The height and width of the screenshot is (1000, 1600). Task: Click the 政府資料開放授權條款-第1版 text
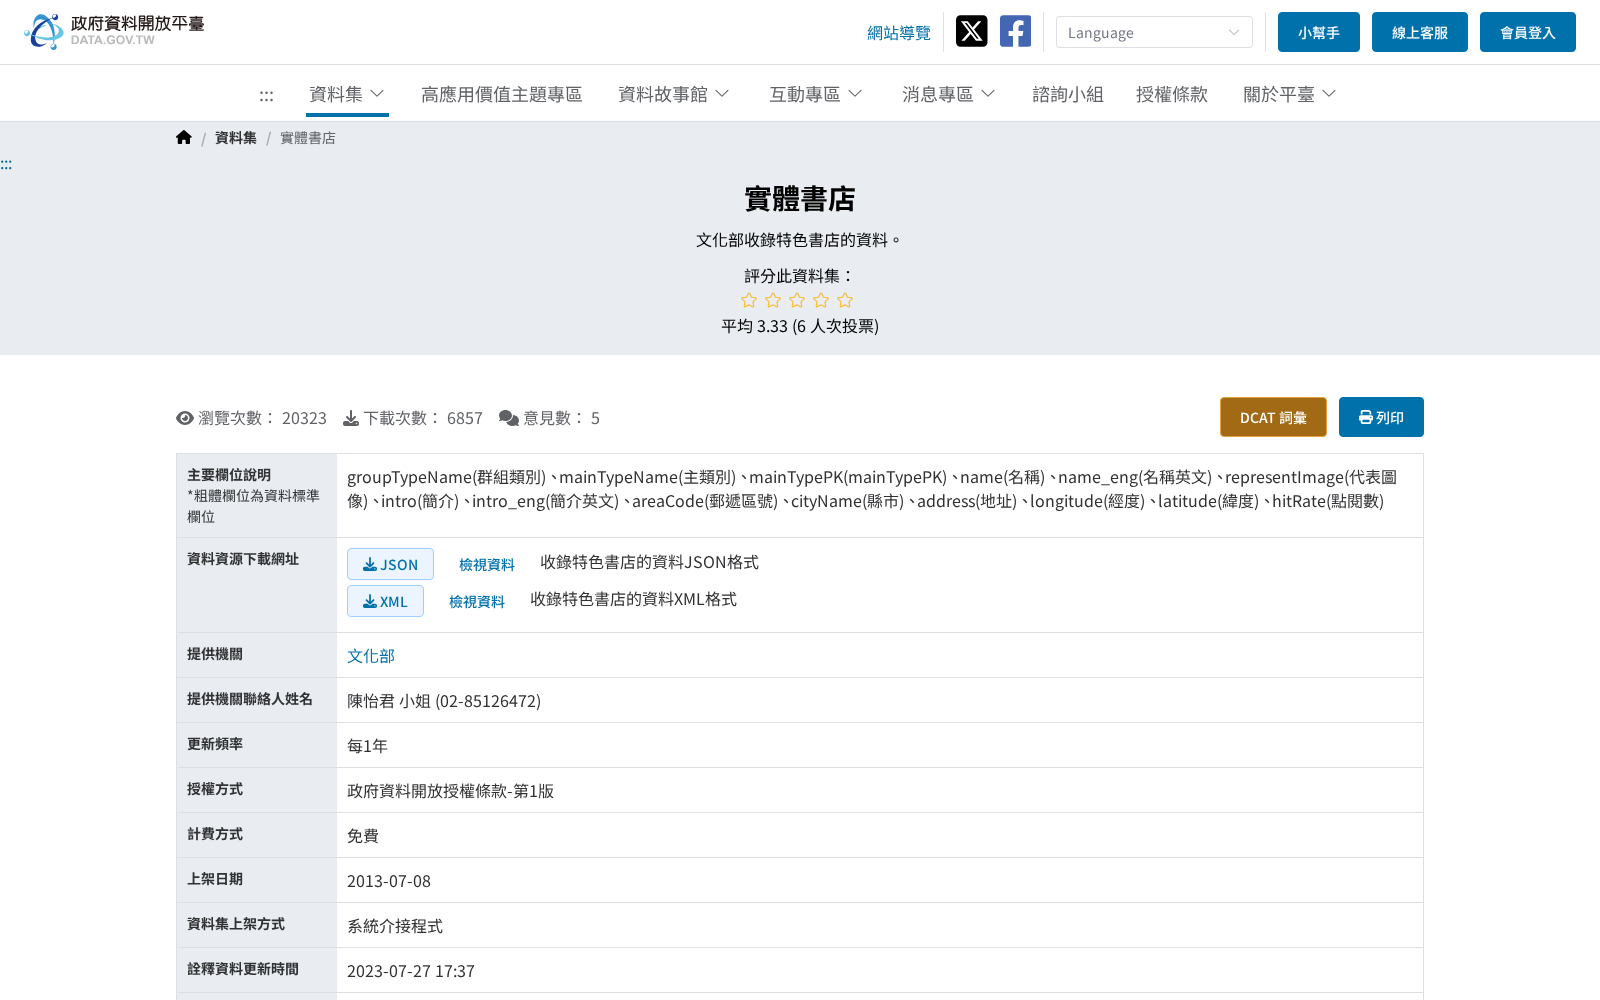(x=450, y=791)
